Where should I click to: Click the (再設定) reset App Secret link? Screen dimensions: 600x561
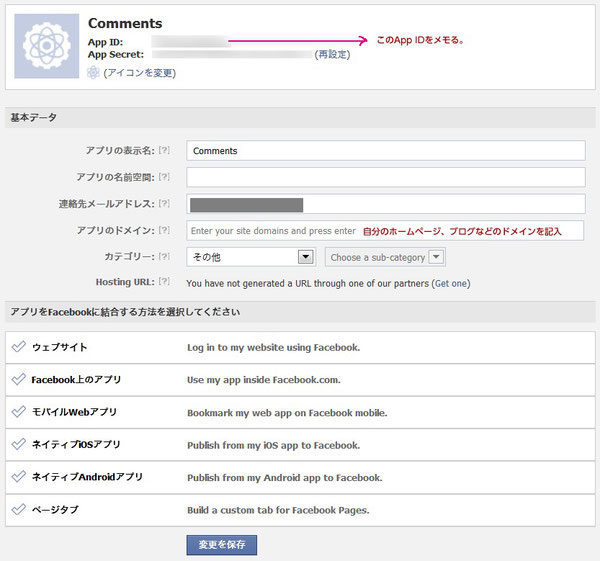[332, 55]
